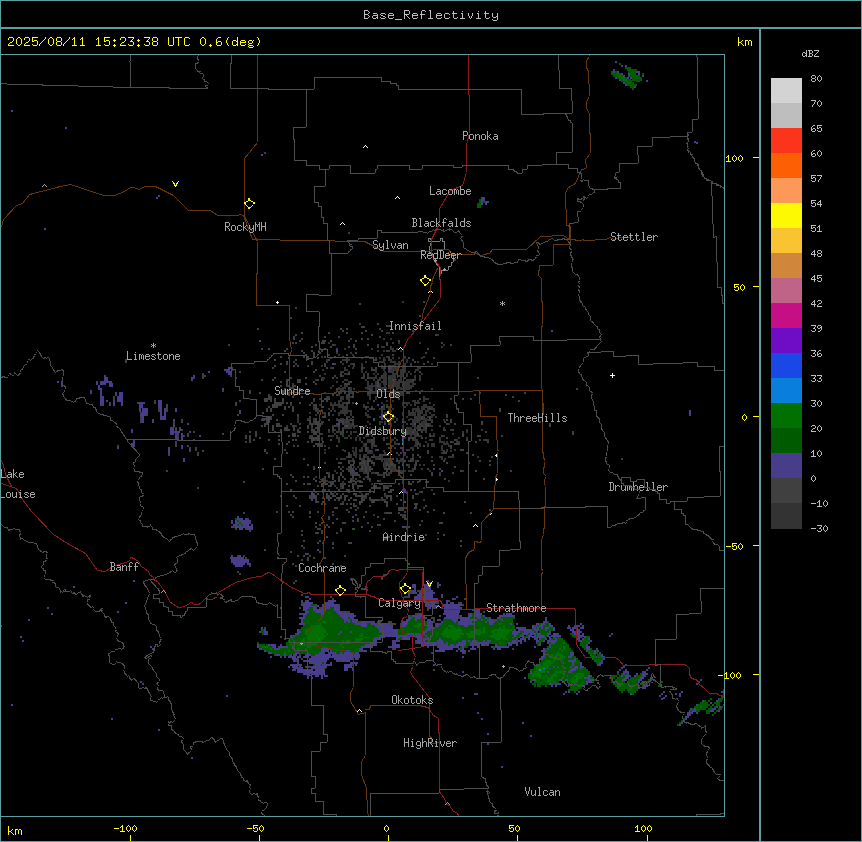The image size is (862, 842).
Task: Click the Blackfalds label
Action: pyautogui.click(x=441, y=223)
